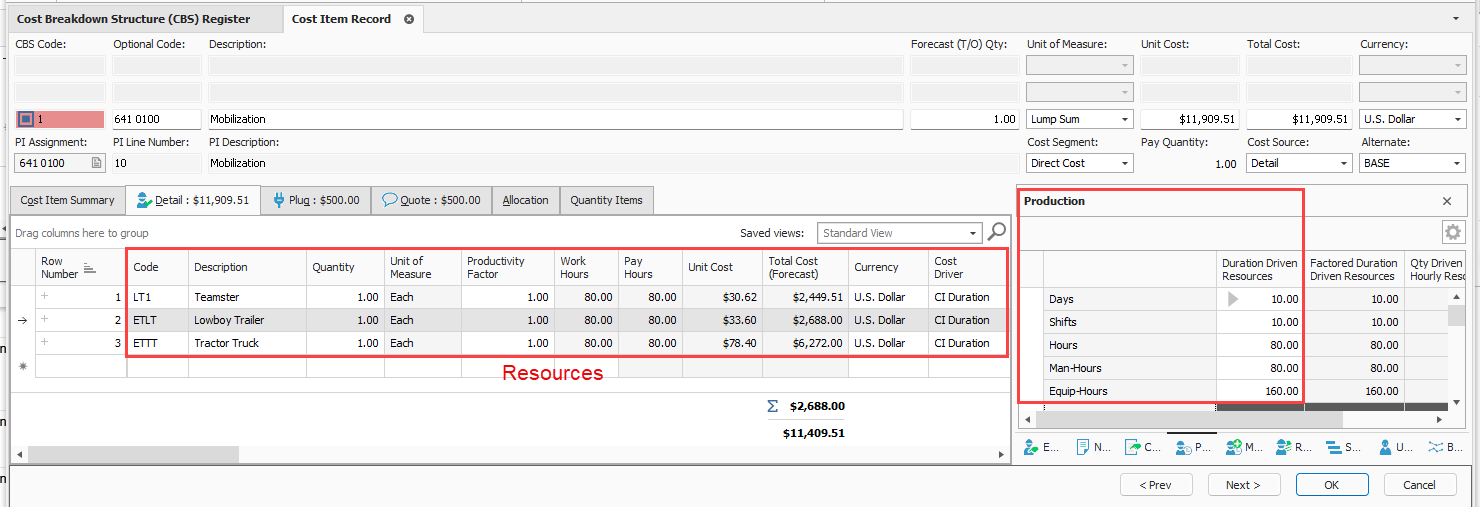The width and height of the screenshot is (1480, 507).
Task: Open the Lump Sum unit dropdown
Action: pyautogui.click(x=1125, y=119)
